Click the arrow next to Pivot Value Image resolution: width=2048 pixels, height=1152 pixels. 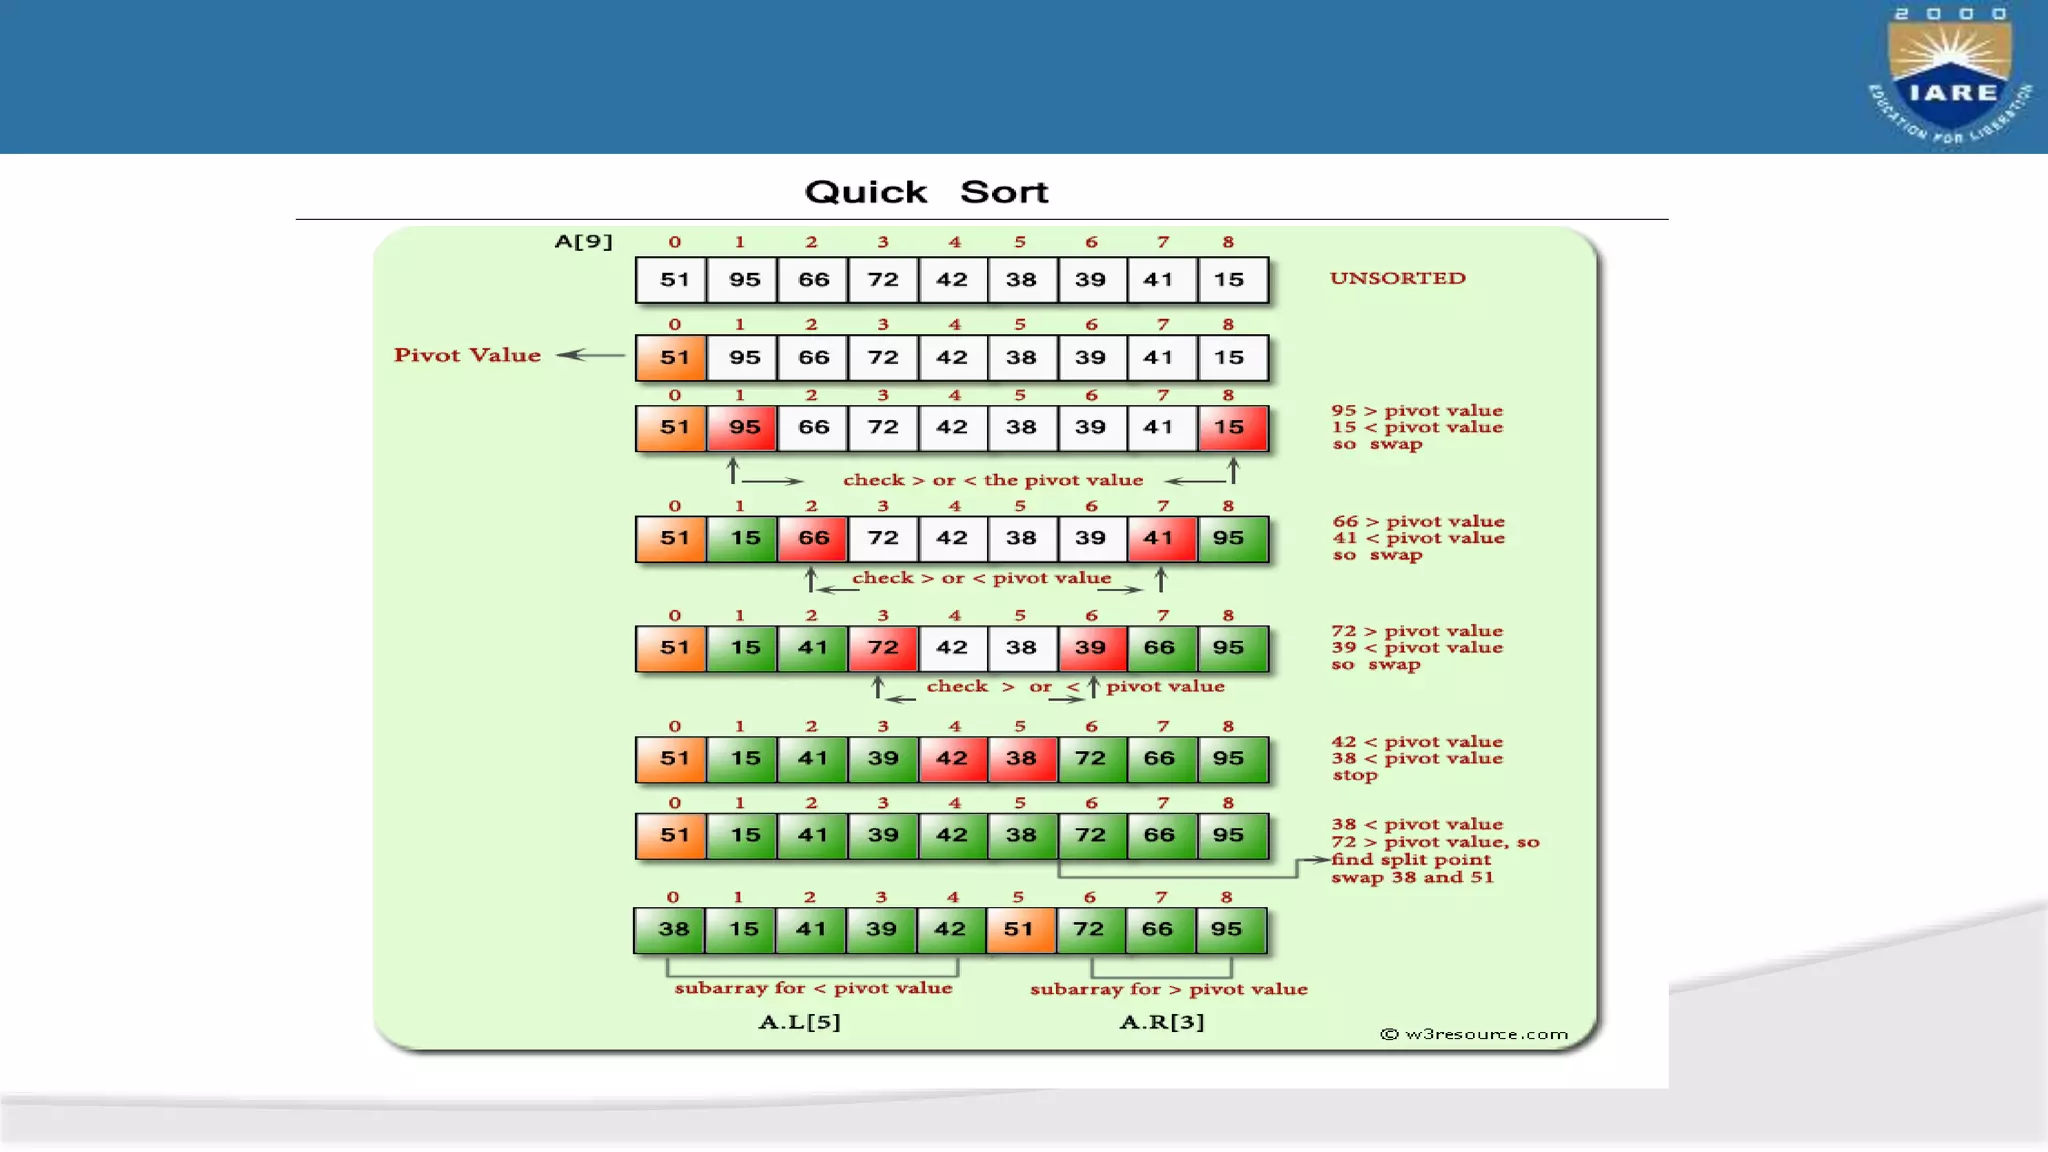pos(590,355)
